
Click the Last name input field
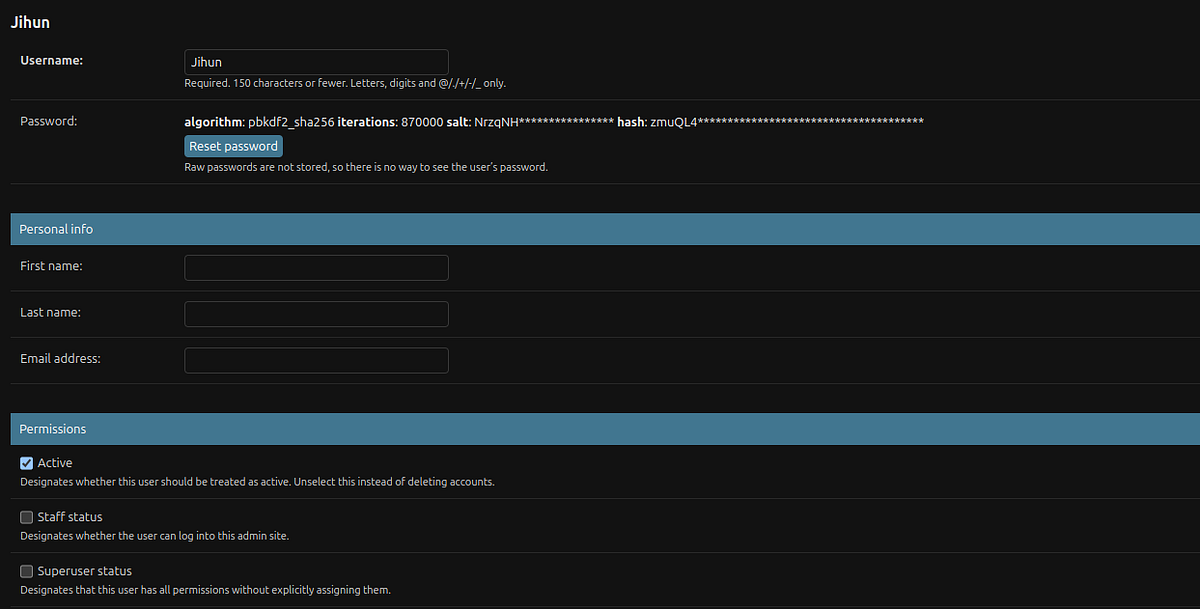[x=315, y=313]
